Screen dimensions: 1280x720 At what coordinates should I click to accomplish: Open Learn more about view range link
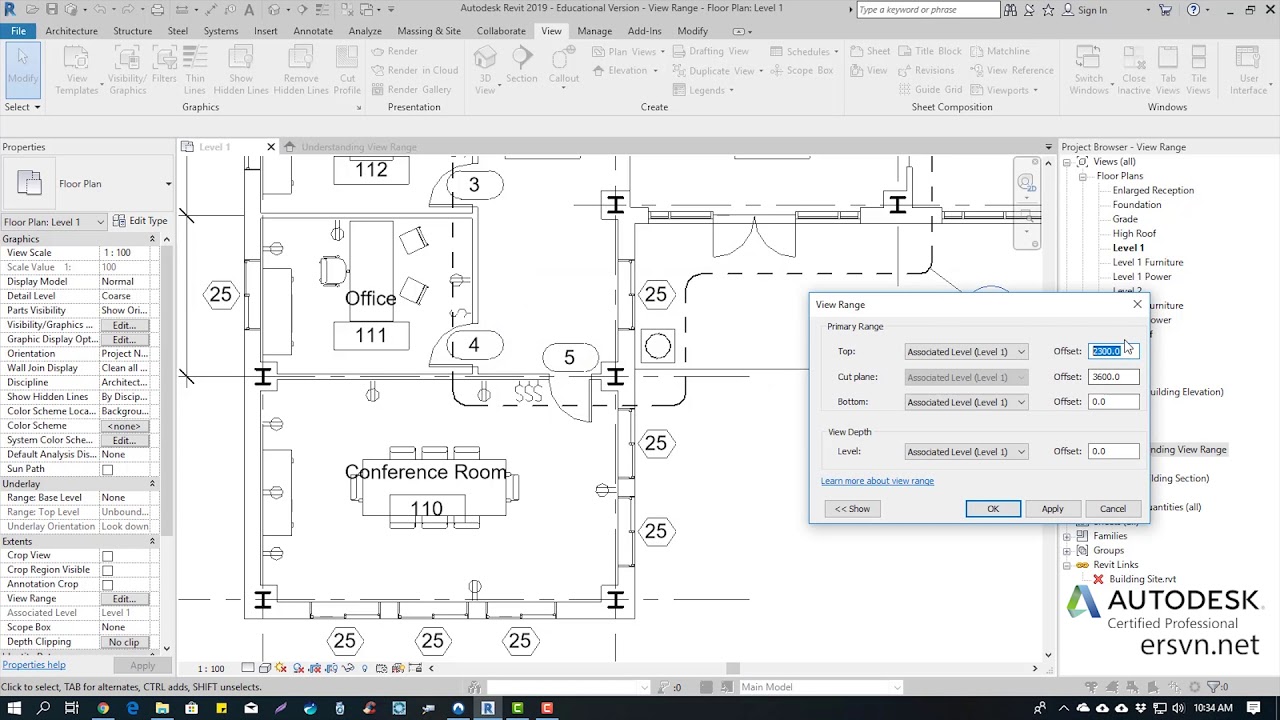point(877,481)
